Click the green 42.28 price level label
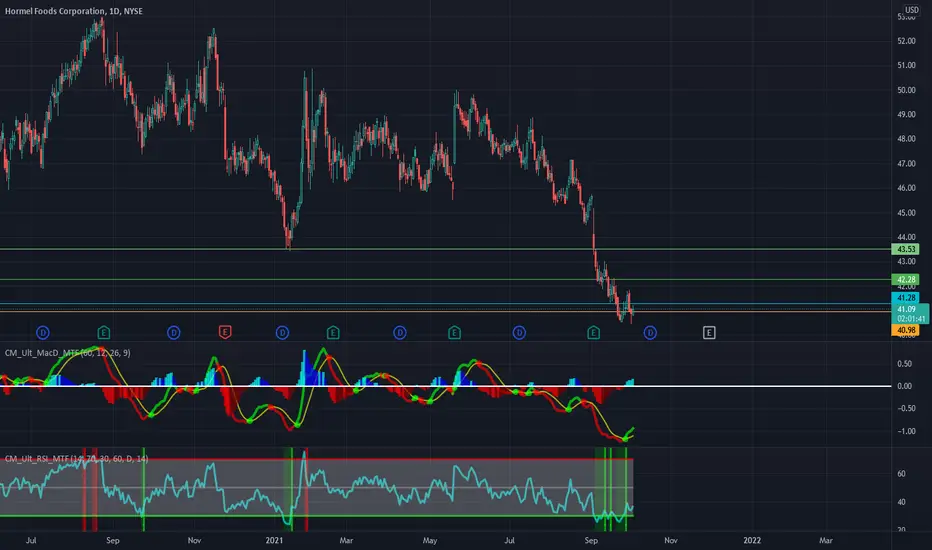The width and height of the screenshot is (932, 550). 905,279
